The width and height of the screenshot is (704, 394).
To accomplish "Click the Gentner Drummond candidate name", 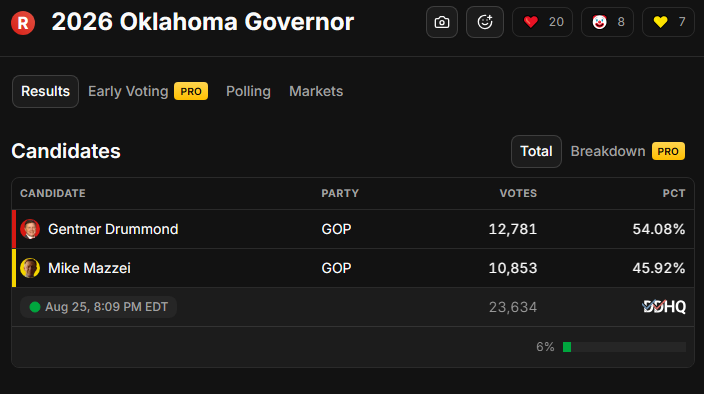I will click(113, 229).
